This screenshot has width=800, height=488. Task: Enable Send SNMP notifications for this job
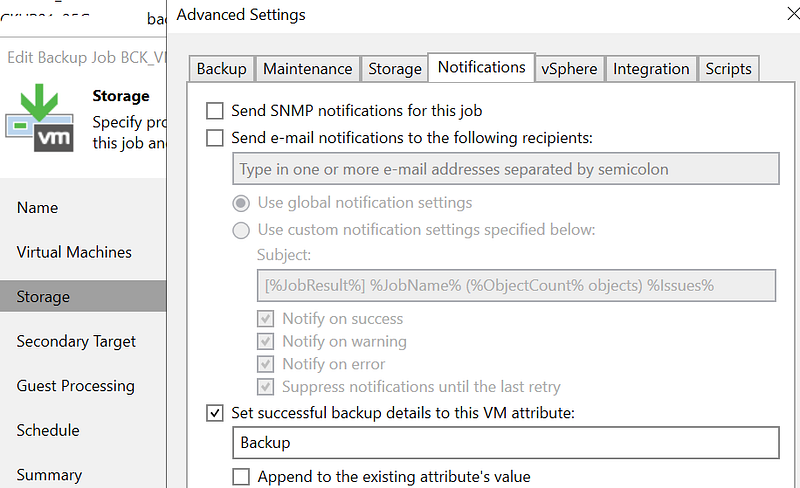pos(215,110)
